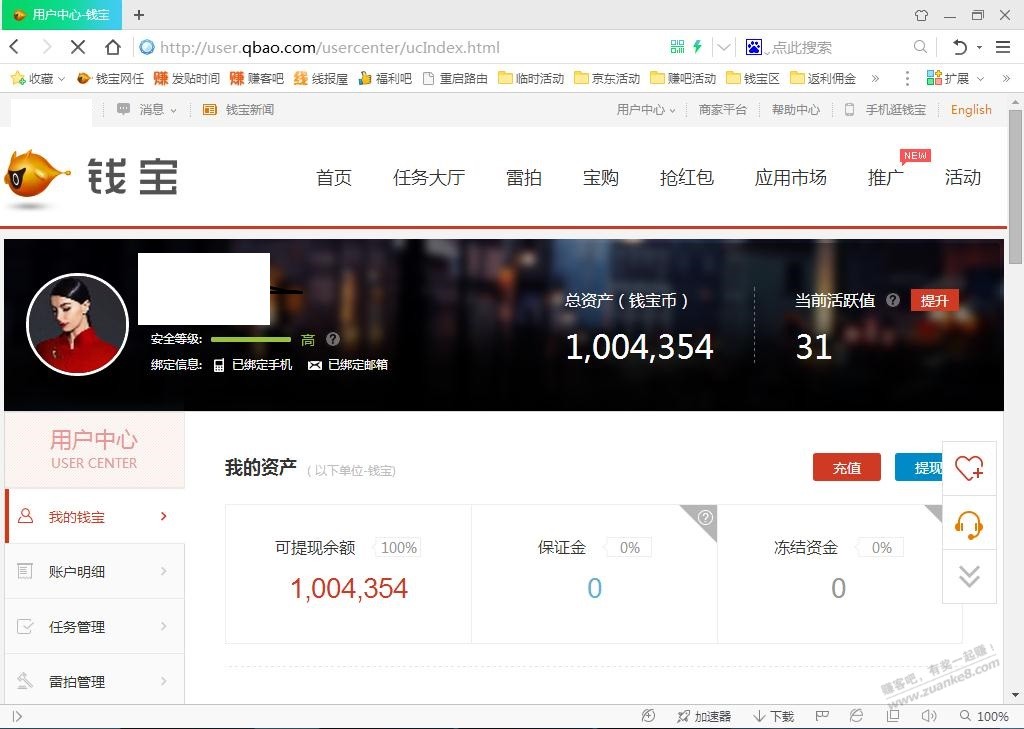
Task: Open the 赚吧活动 bookmark folder
Action: (x=683, y=78)
